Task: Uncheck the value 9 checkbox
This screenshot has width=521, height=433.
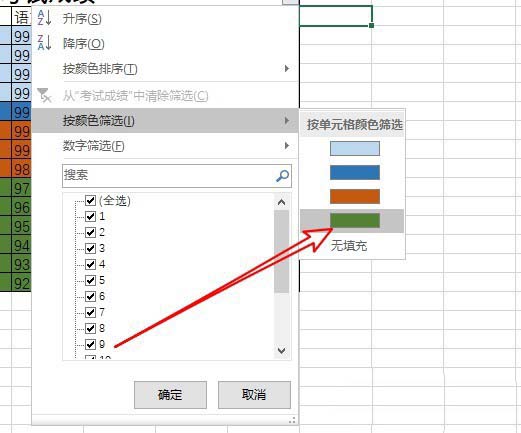Action: click(x=90, y=344)
